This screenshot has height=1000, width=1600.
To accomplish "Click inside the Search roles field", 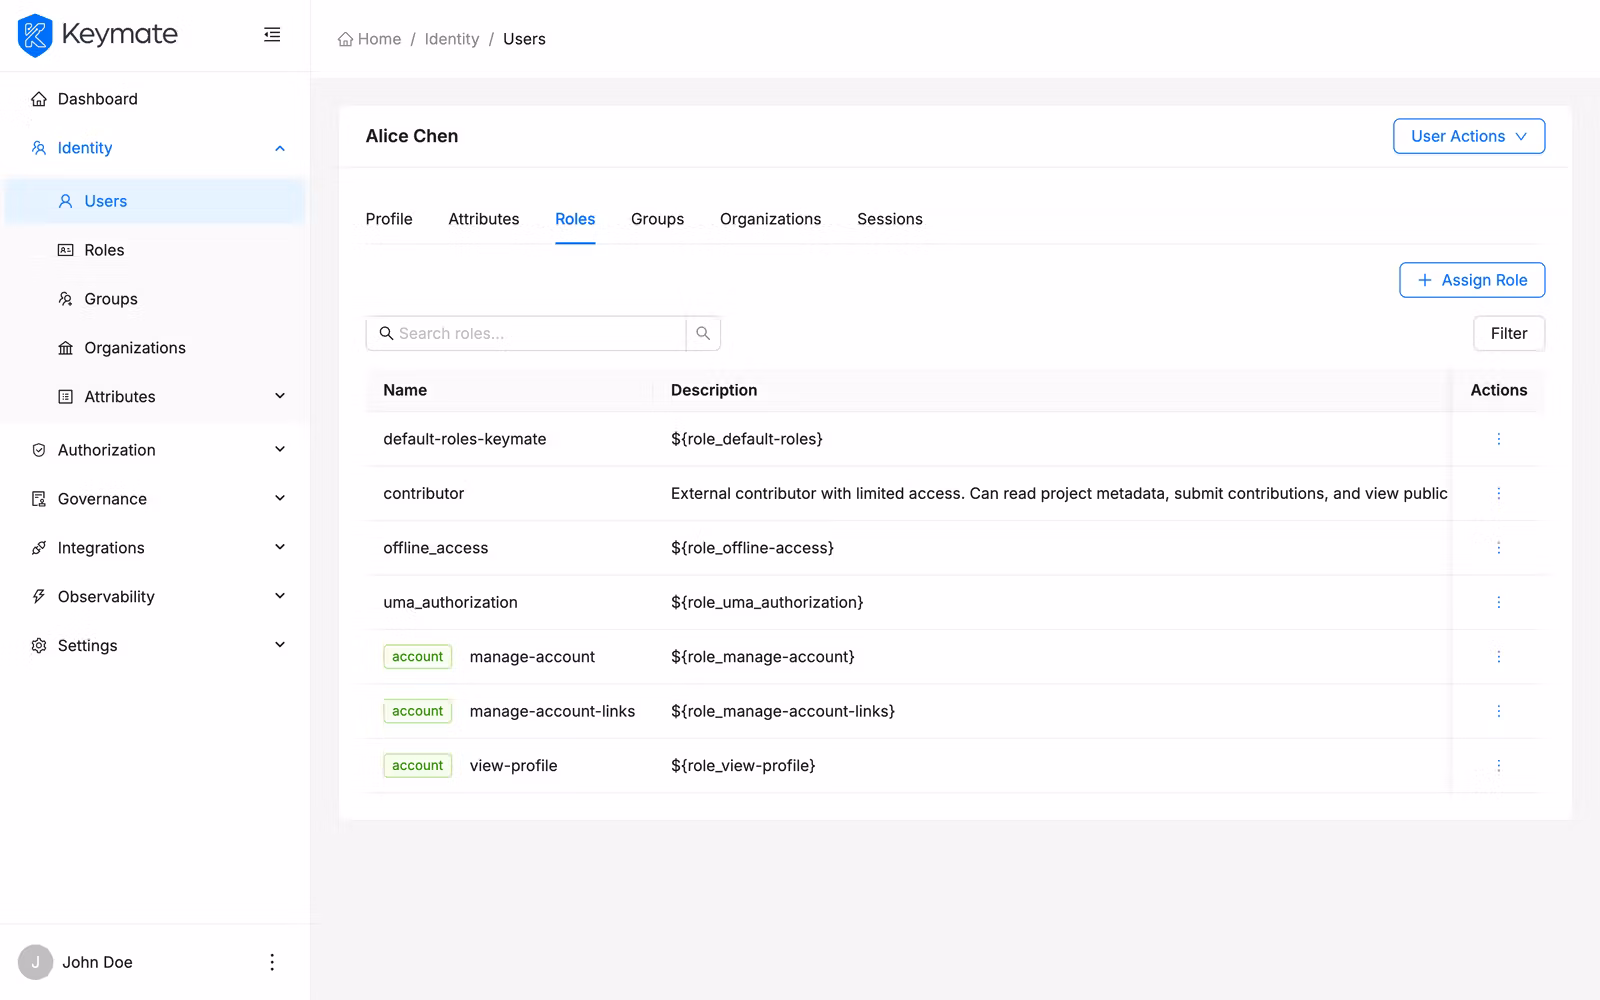I will [x=530, y=333].
